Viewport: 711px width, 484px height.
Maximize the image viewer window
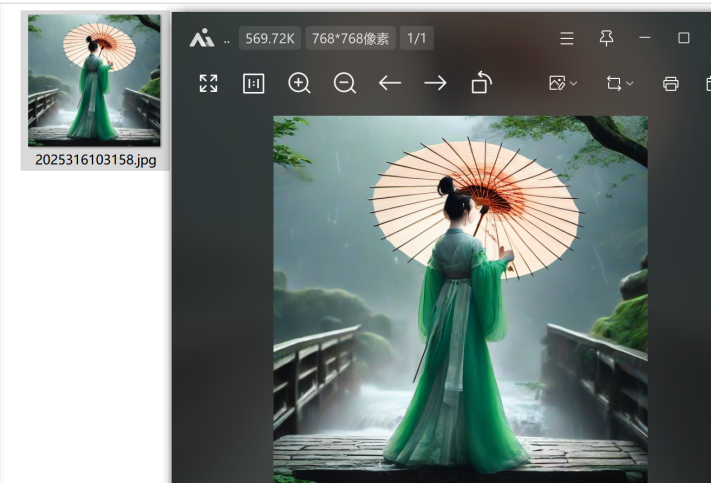[684, 38]
